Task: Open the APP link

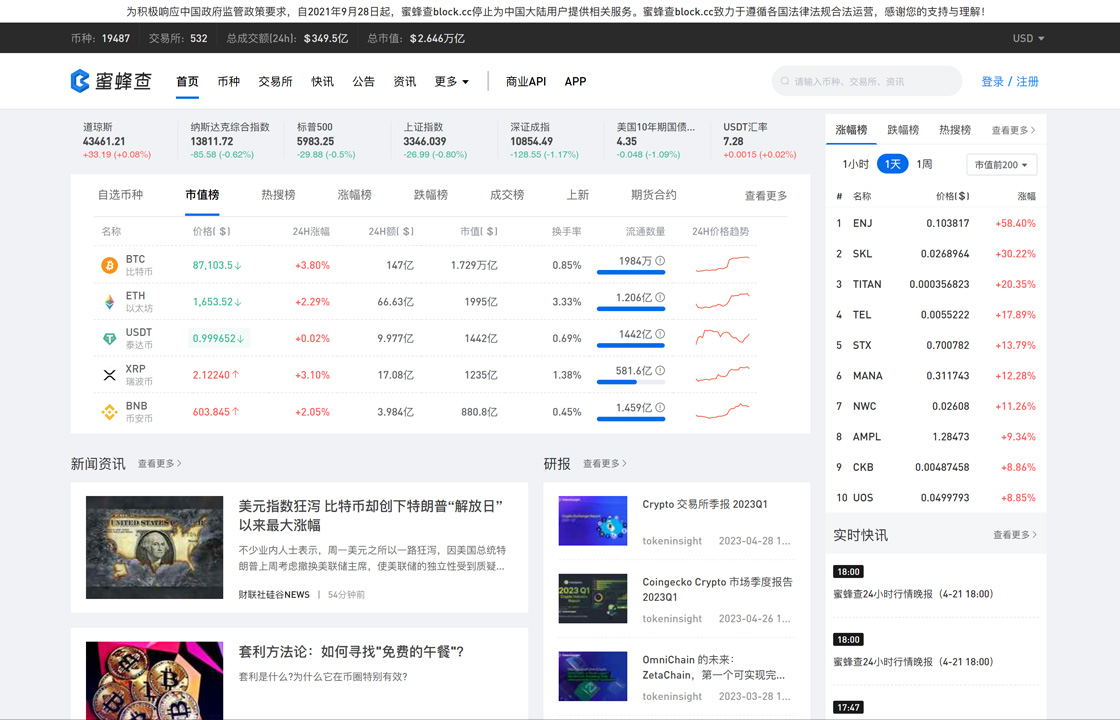Action: coord(575,81)
